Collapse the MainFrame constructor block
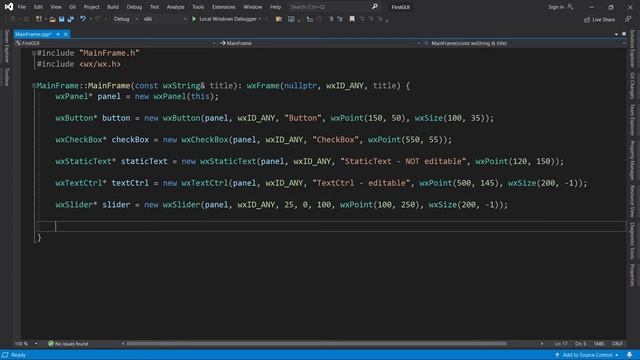This screenshot has width=640, height=360. click(34, 86)
